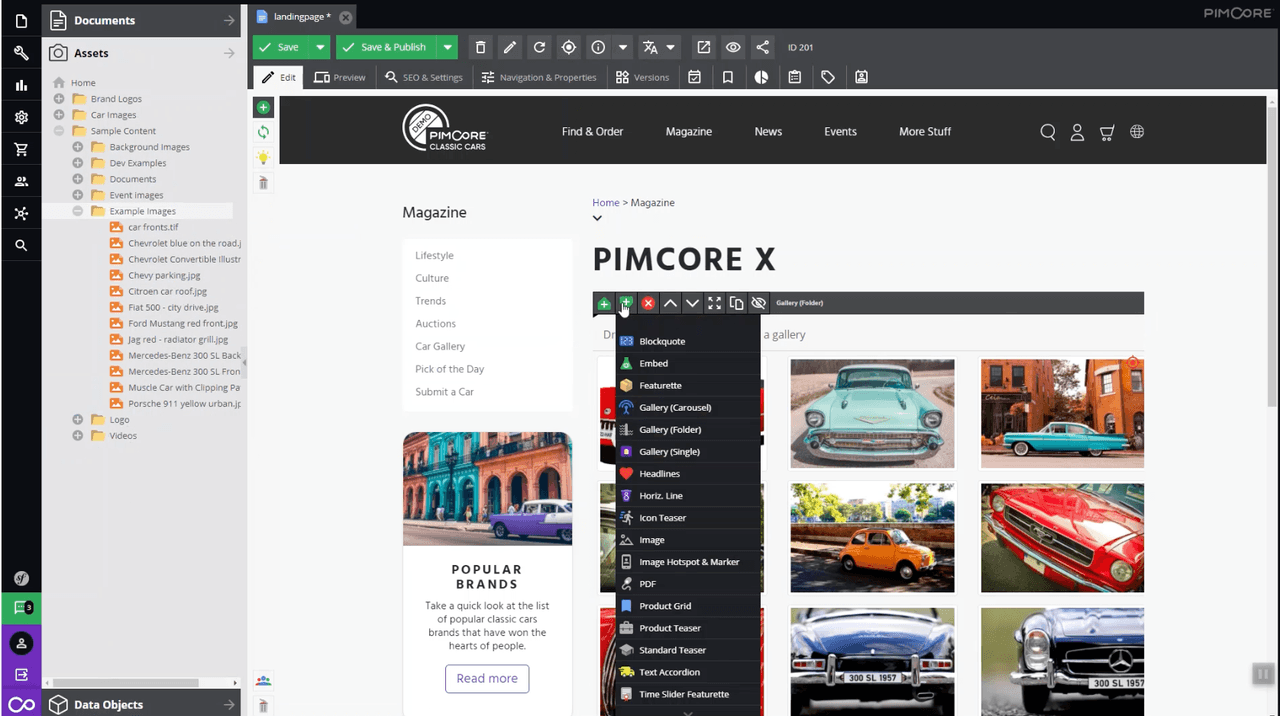Toggle the eye preview icon in toolbar
Image resolution: width=1280 pixels, height=716 pixels.
coord(733,47)
